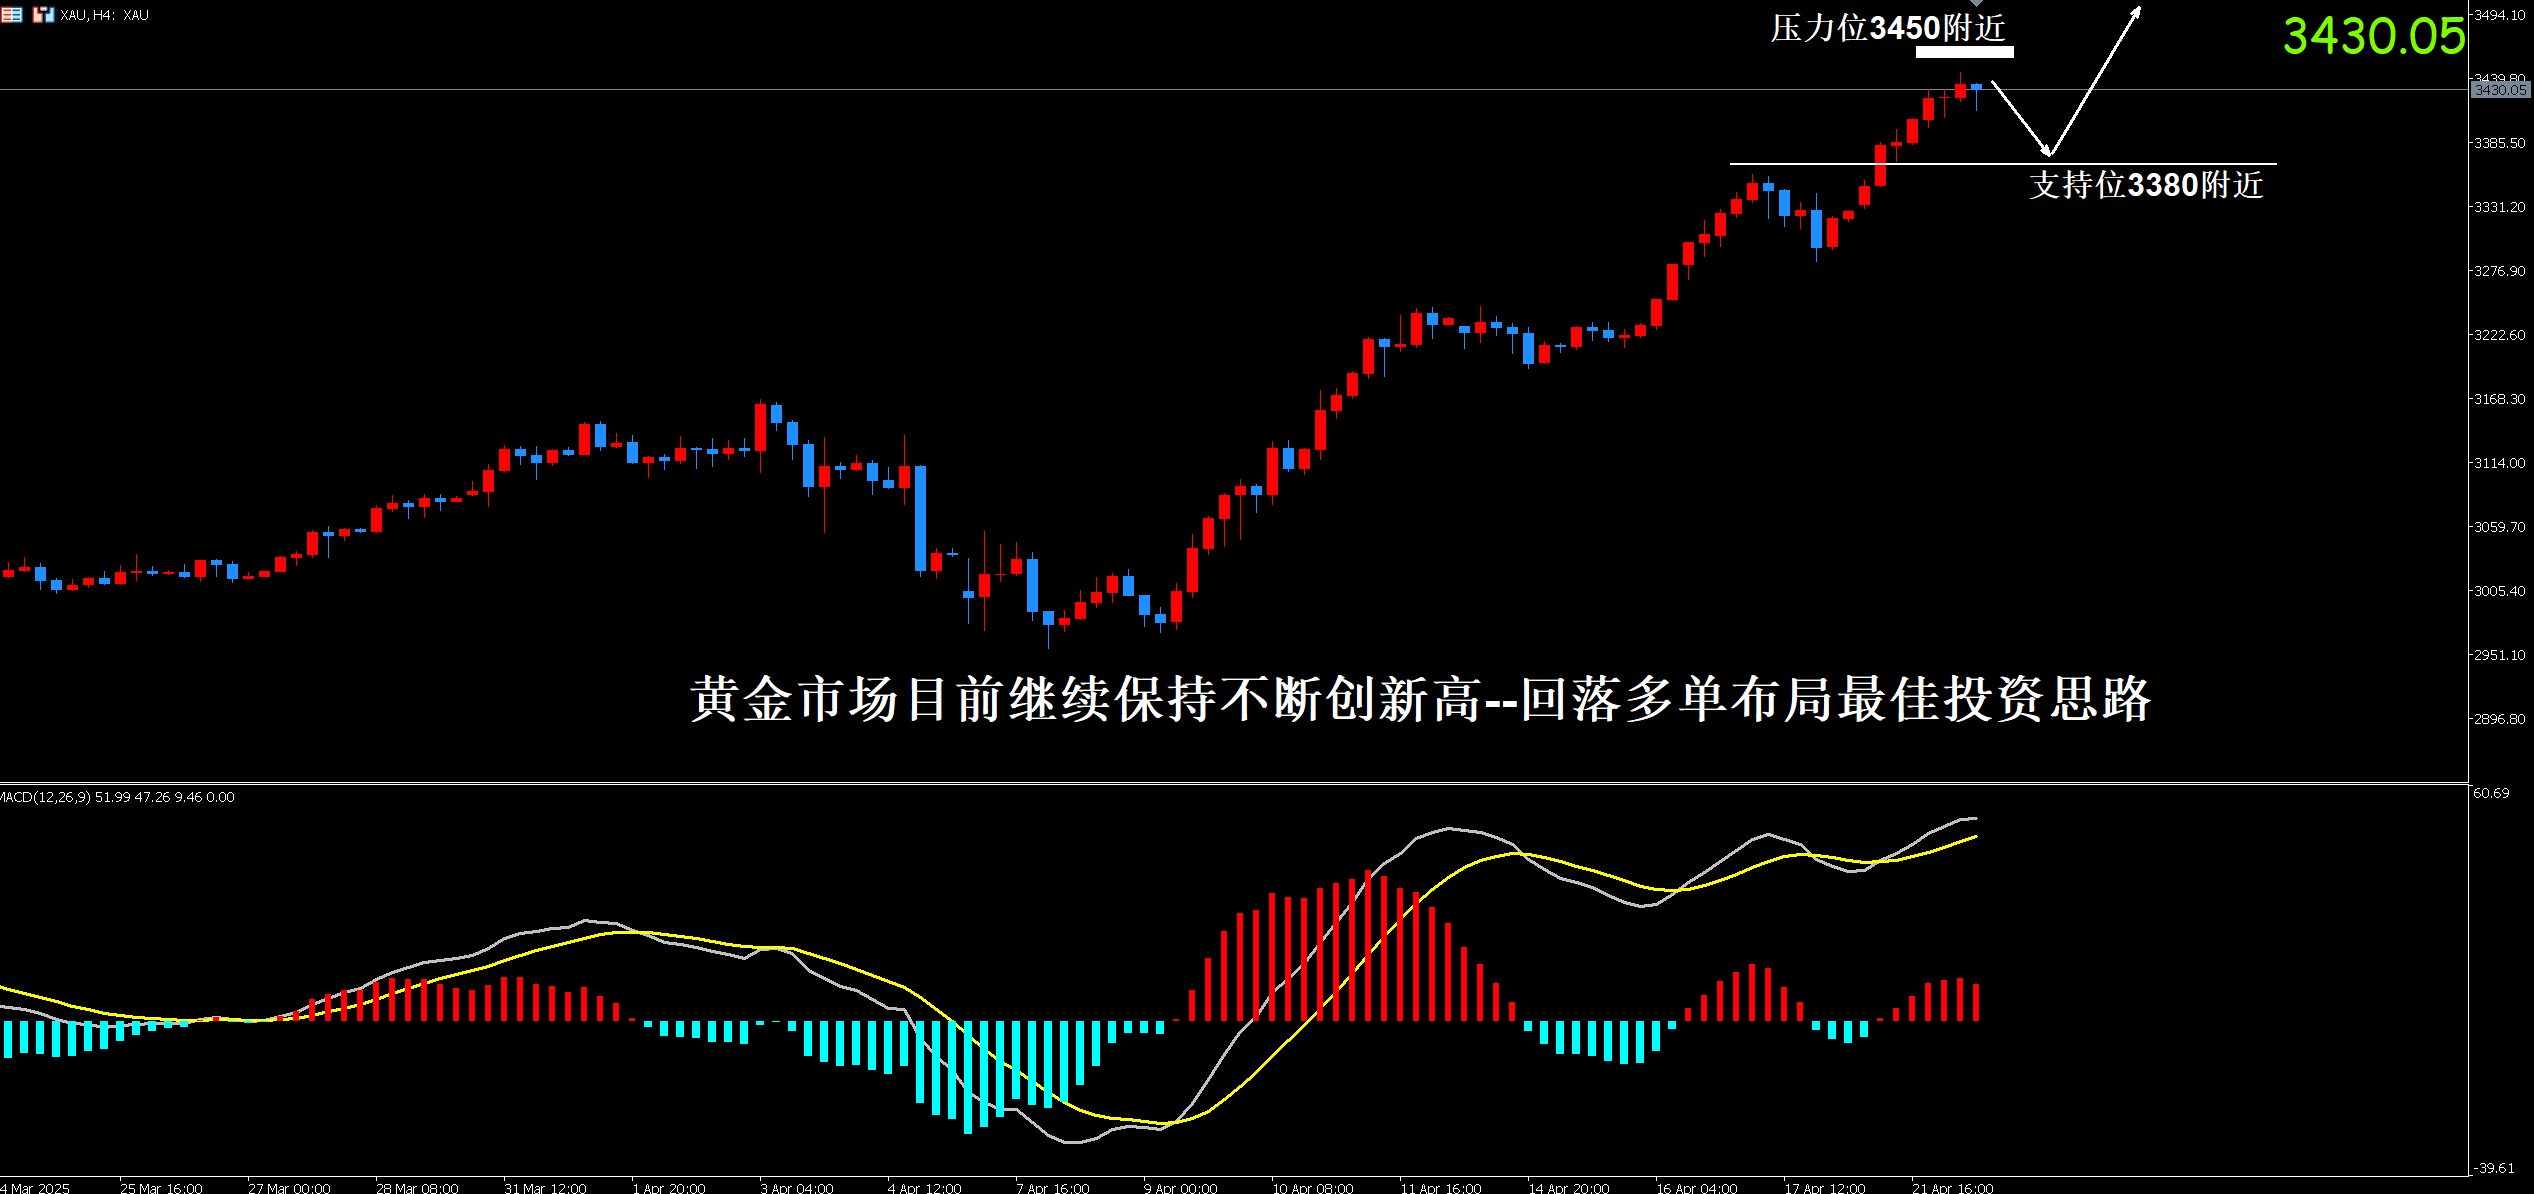Screen dimensions: 2534x1194
Task: Click the 3385.50 price scale label
Action: coord(2499,143)
